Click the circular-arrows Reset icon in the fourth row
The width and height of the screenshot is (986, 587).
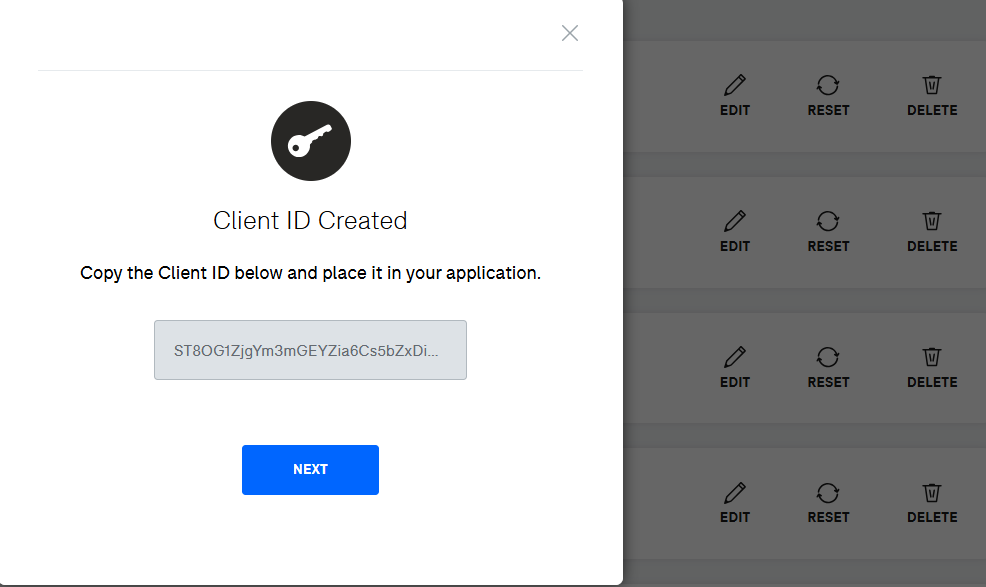828,492
